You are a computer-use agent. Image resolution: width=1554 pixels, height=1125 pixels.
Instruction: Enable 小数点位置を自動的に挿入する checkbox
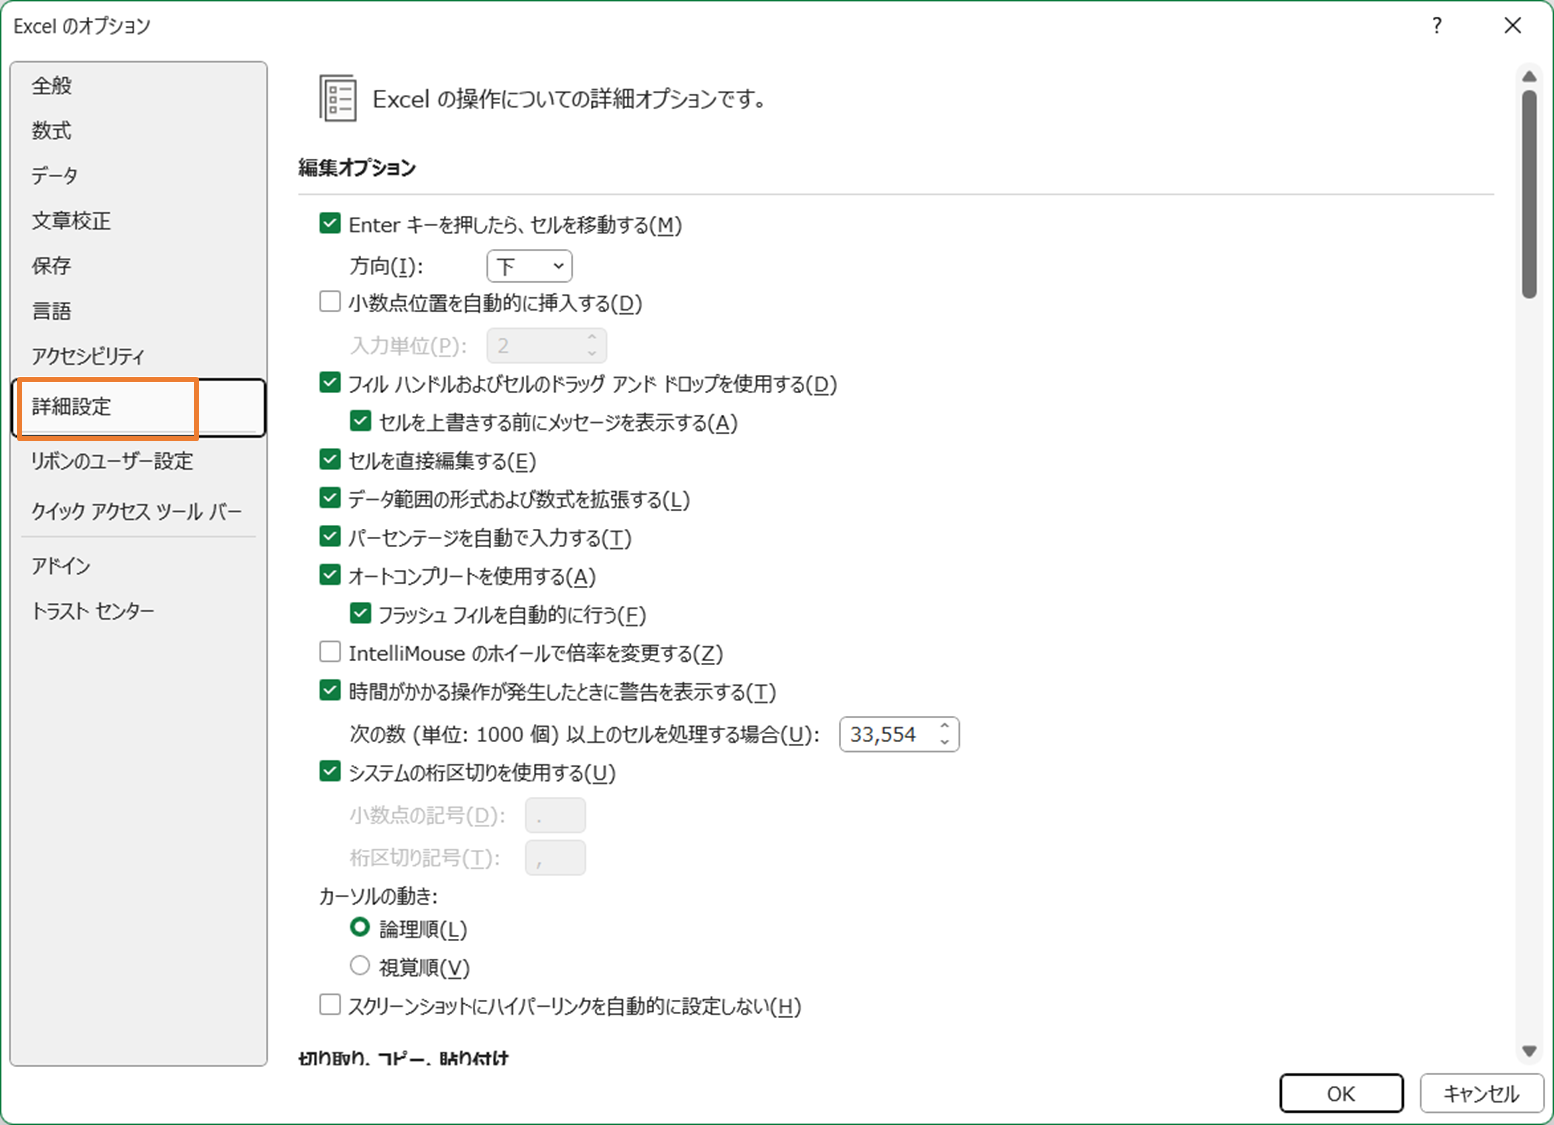tap(330, 301)
